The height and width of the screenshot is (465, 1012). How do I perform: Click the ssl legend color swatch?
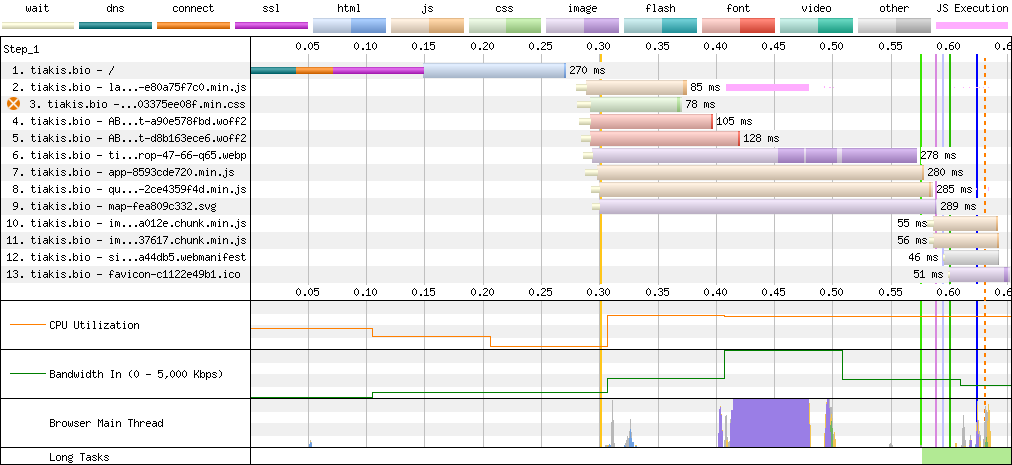point(271,26)
